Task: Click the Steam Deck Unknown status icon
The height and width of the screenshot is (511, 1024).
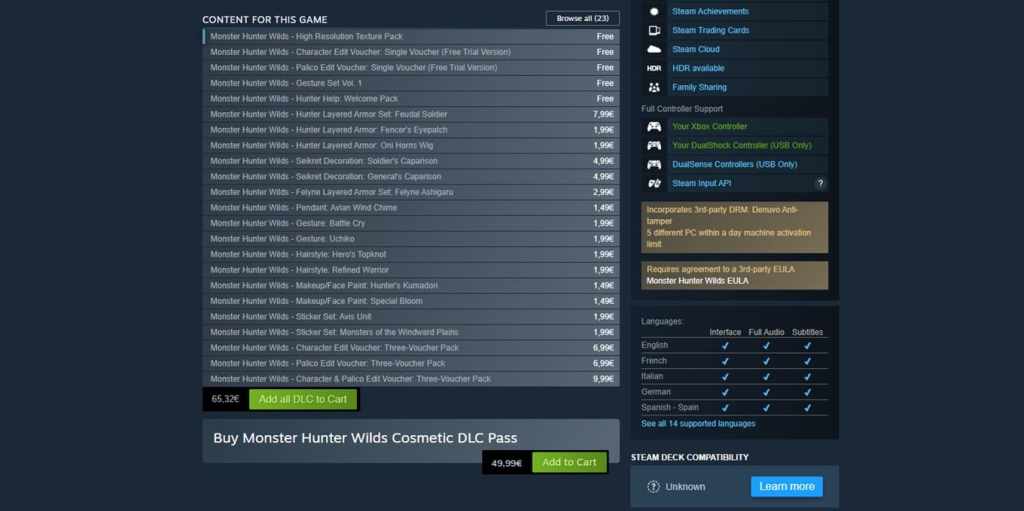Action: point(654,487)
